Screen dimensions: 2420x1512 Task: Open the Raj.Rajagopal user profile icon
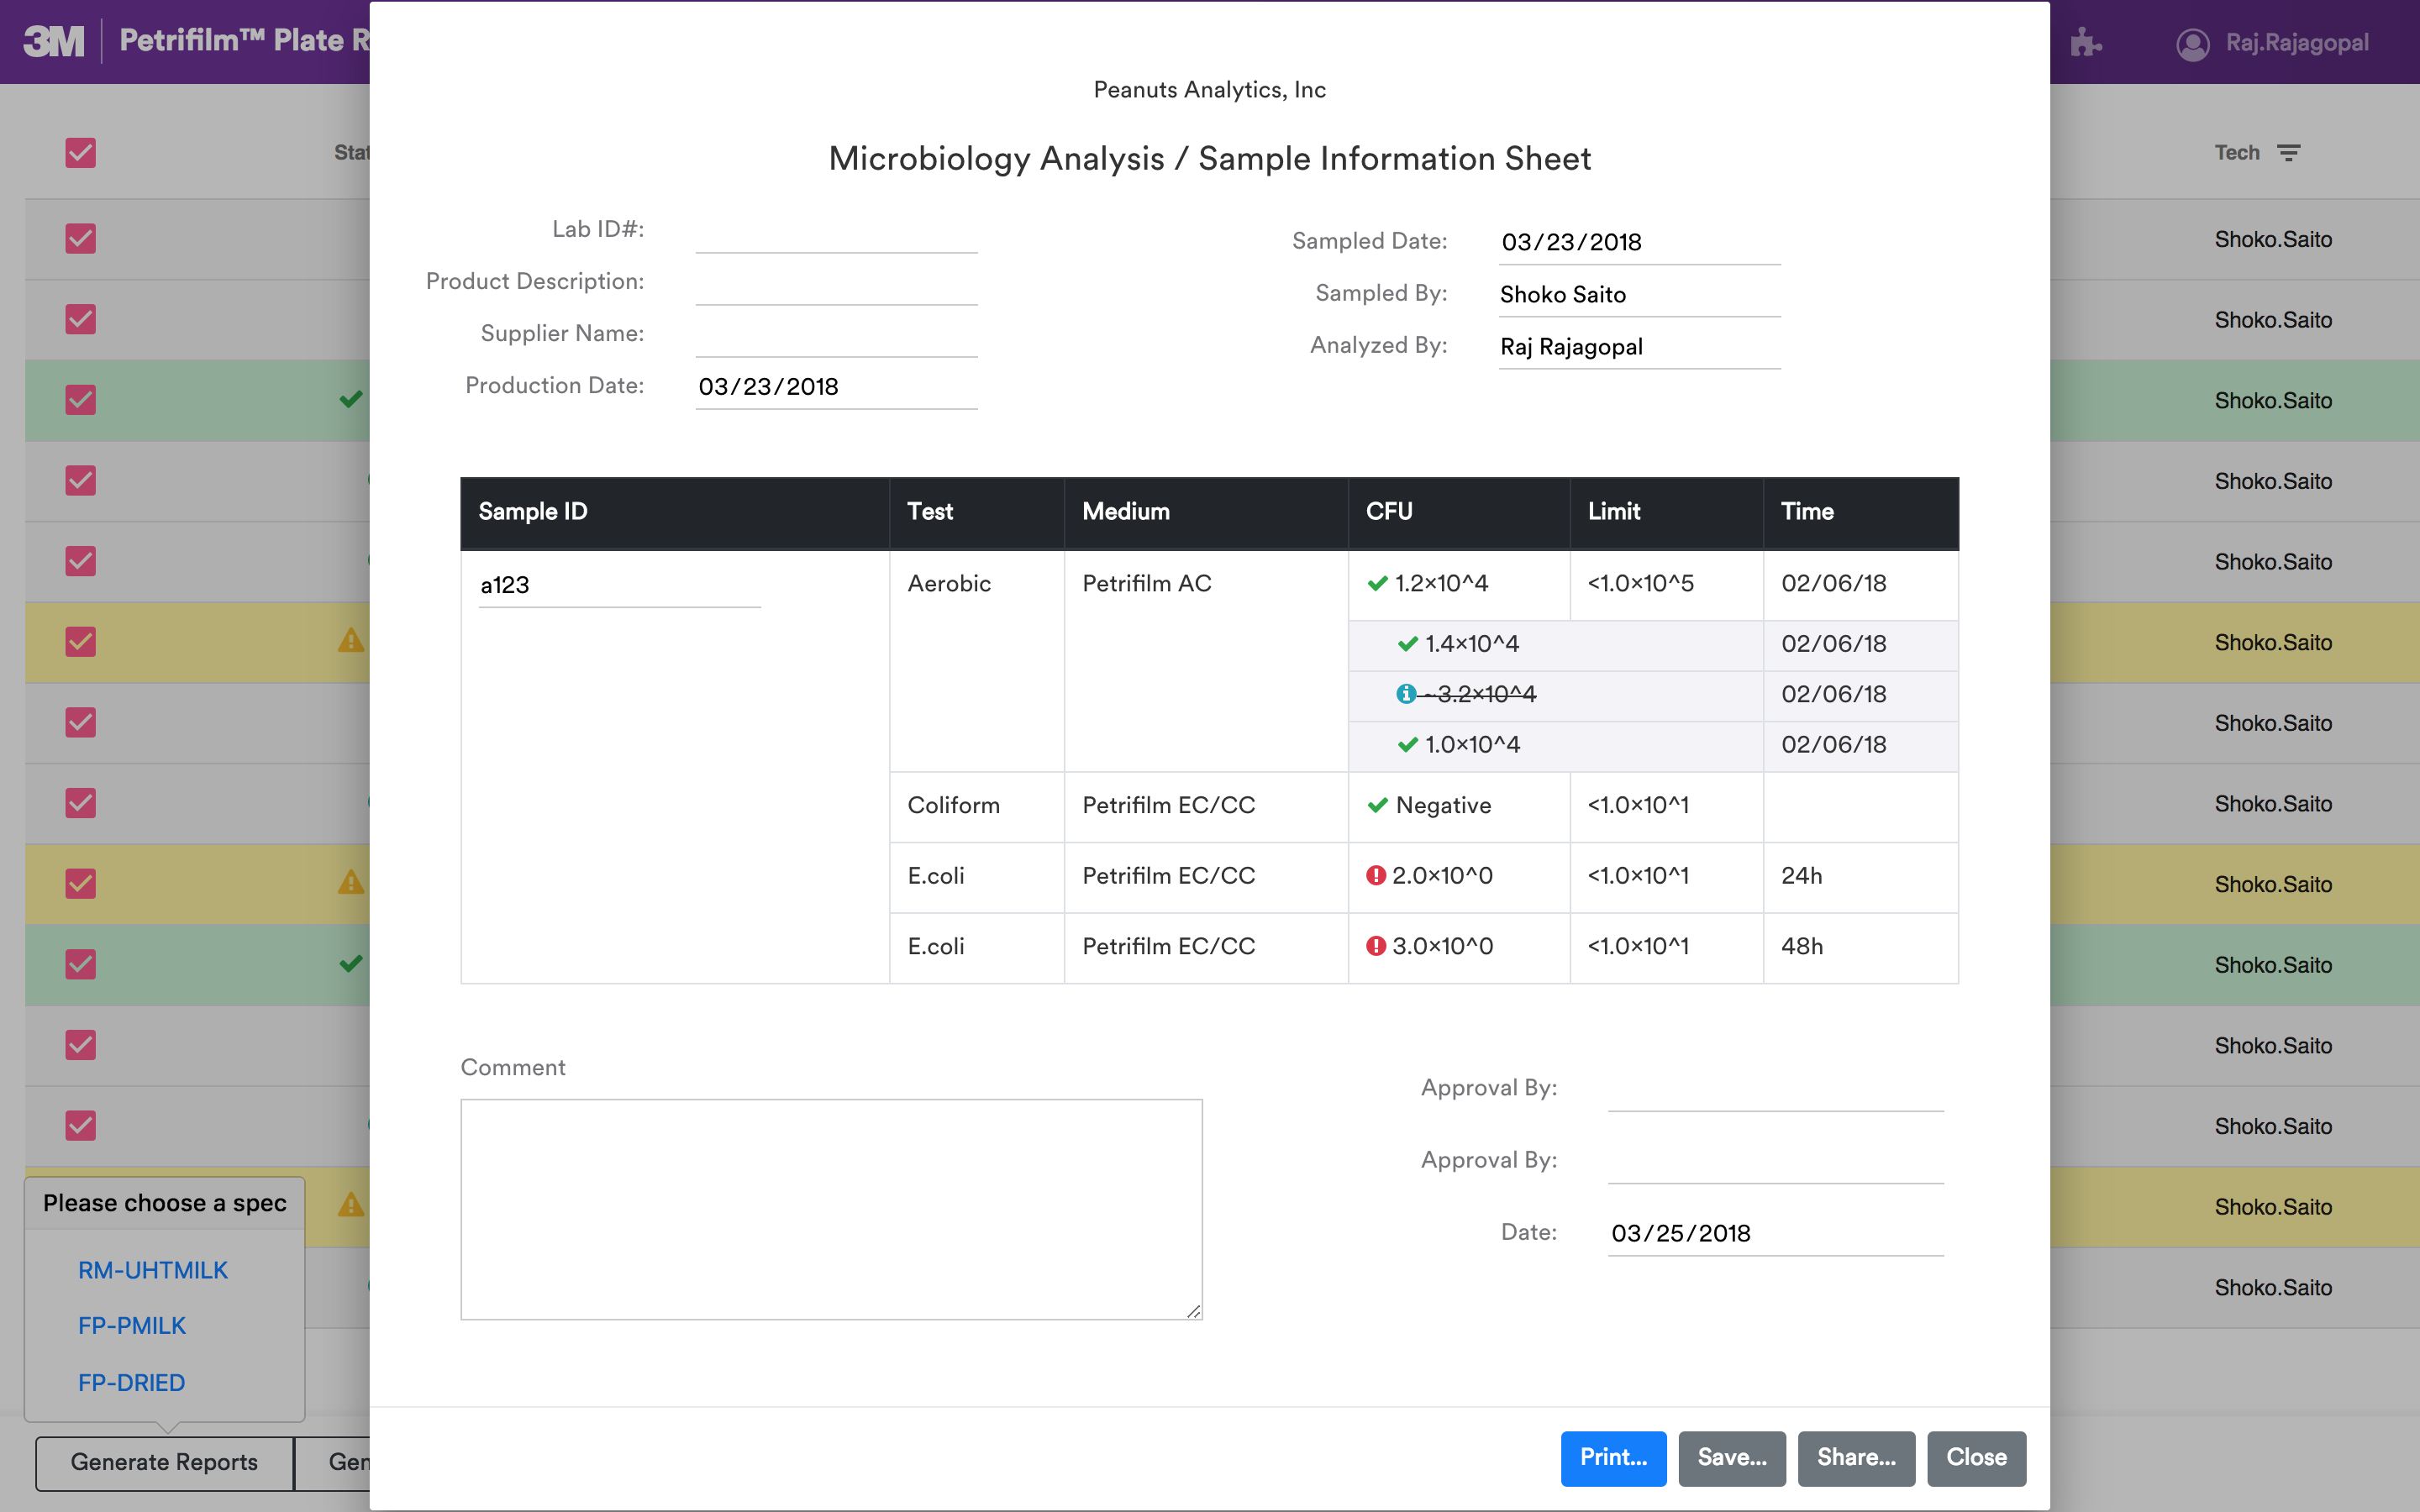point(2192,44)
